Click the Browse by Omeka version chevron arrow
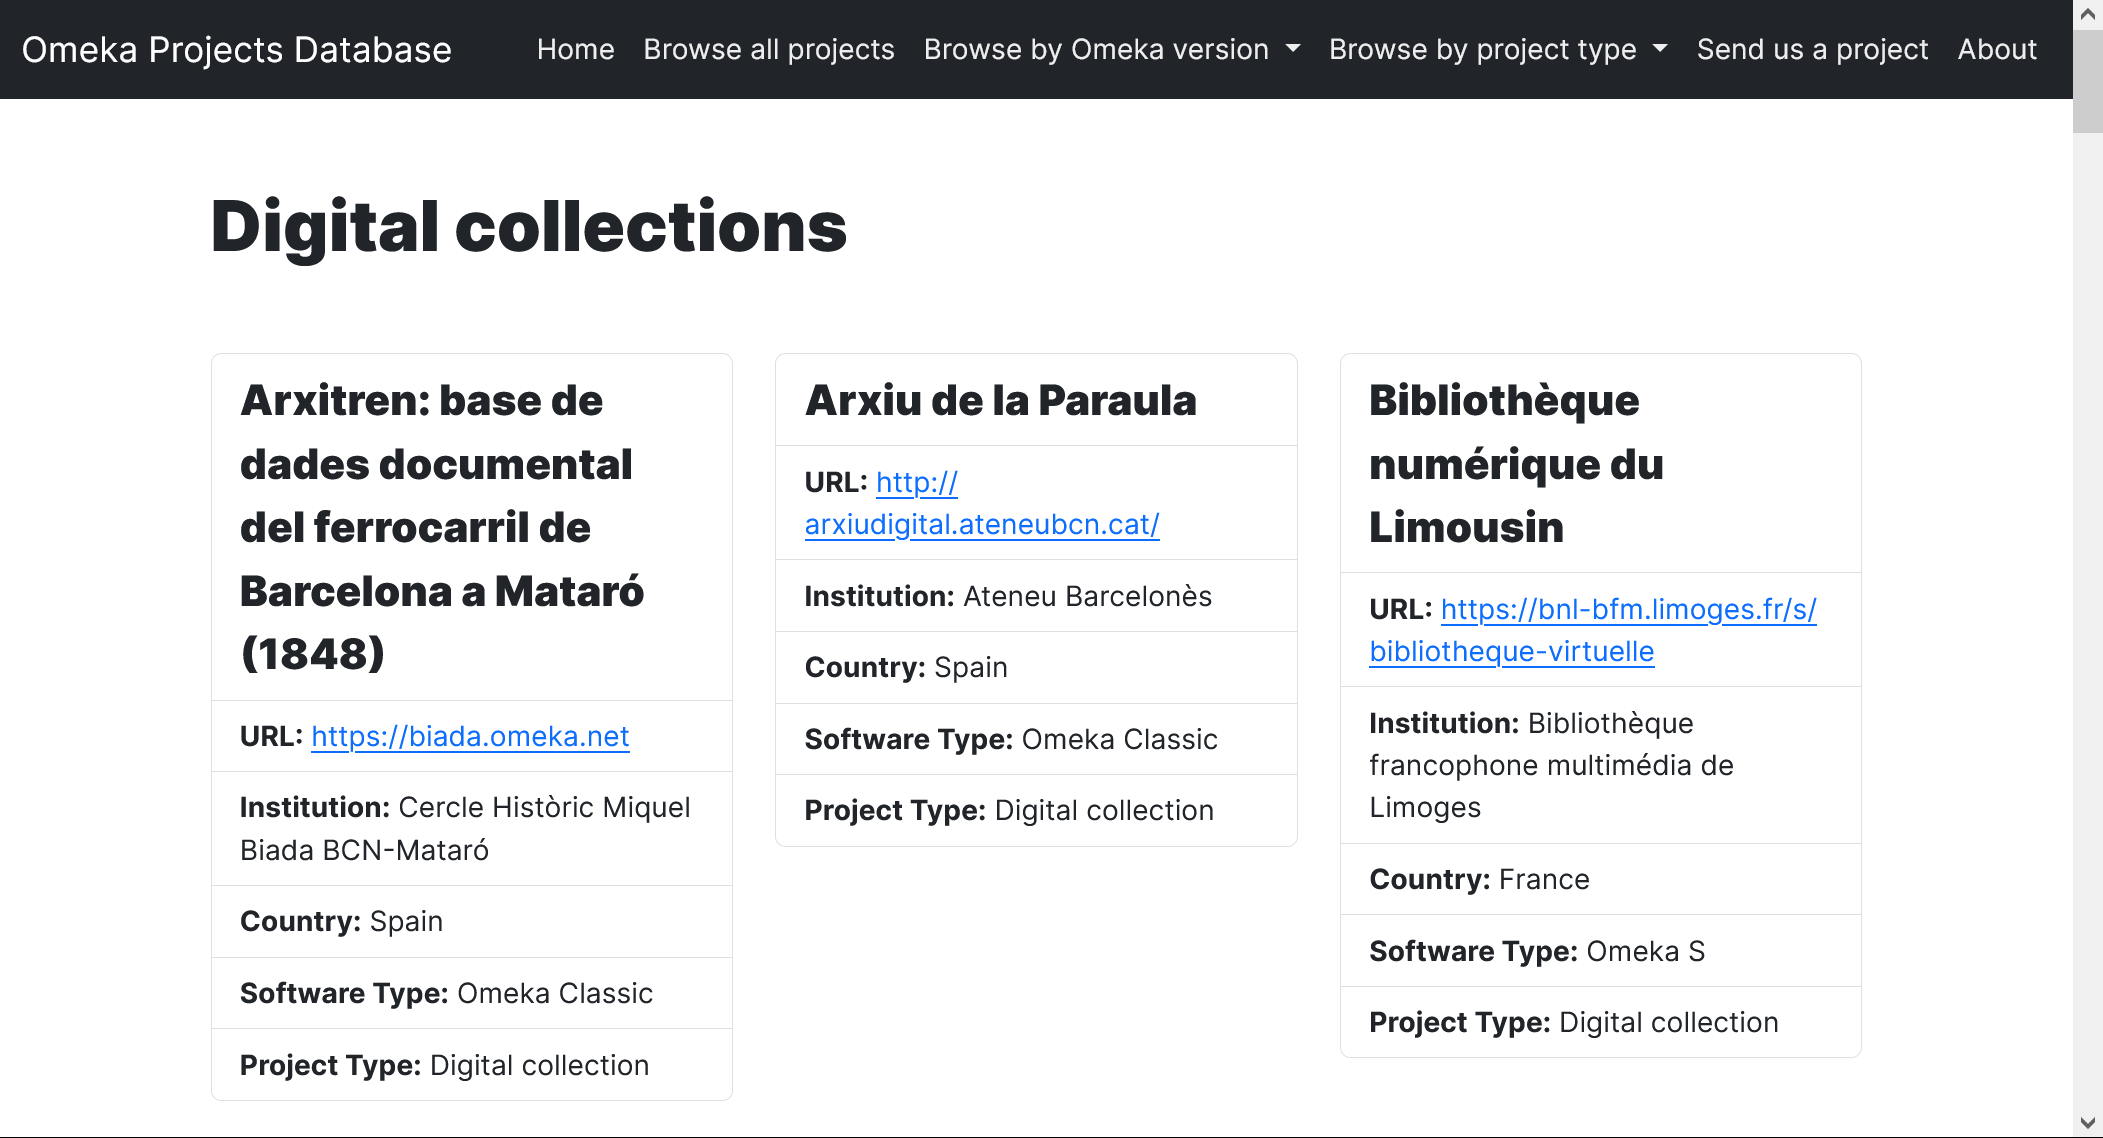The width and height of the screenshot is (2103, 1138). point(1294,49)
